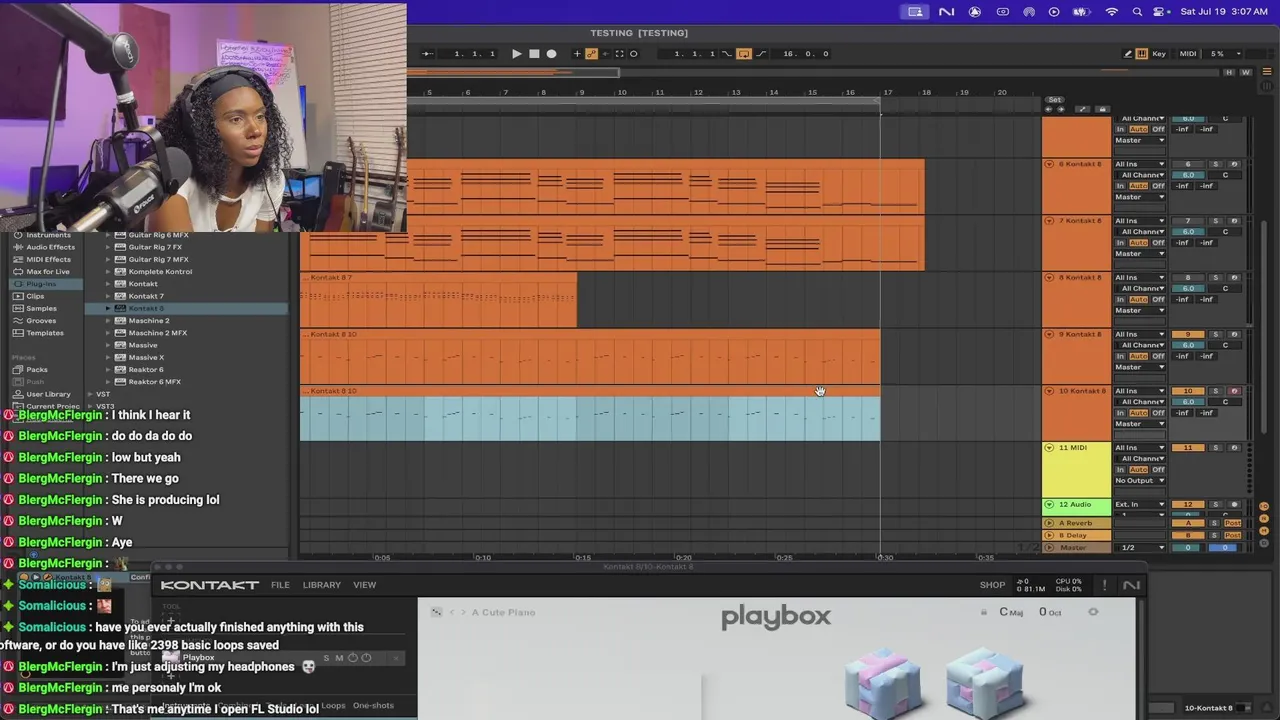The height and width of the screenshot is (720, 1280).
Task: Open Ext. In dropdown on 12 Audio
Action: point(1140,504)
